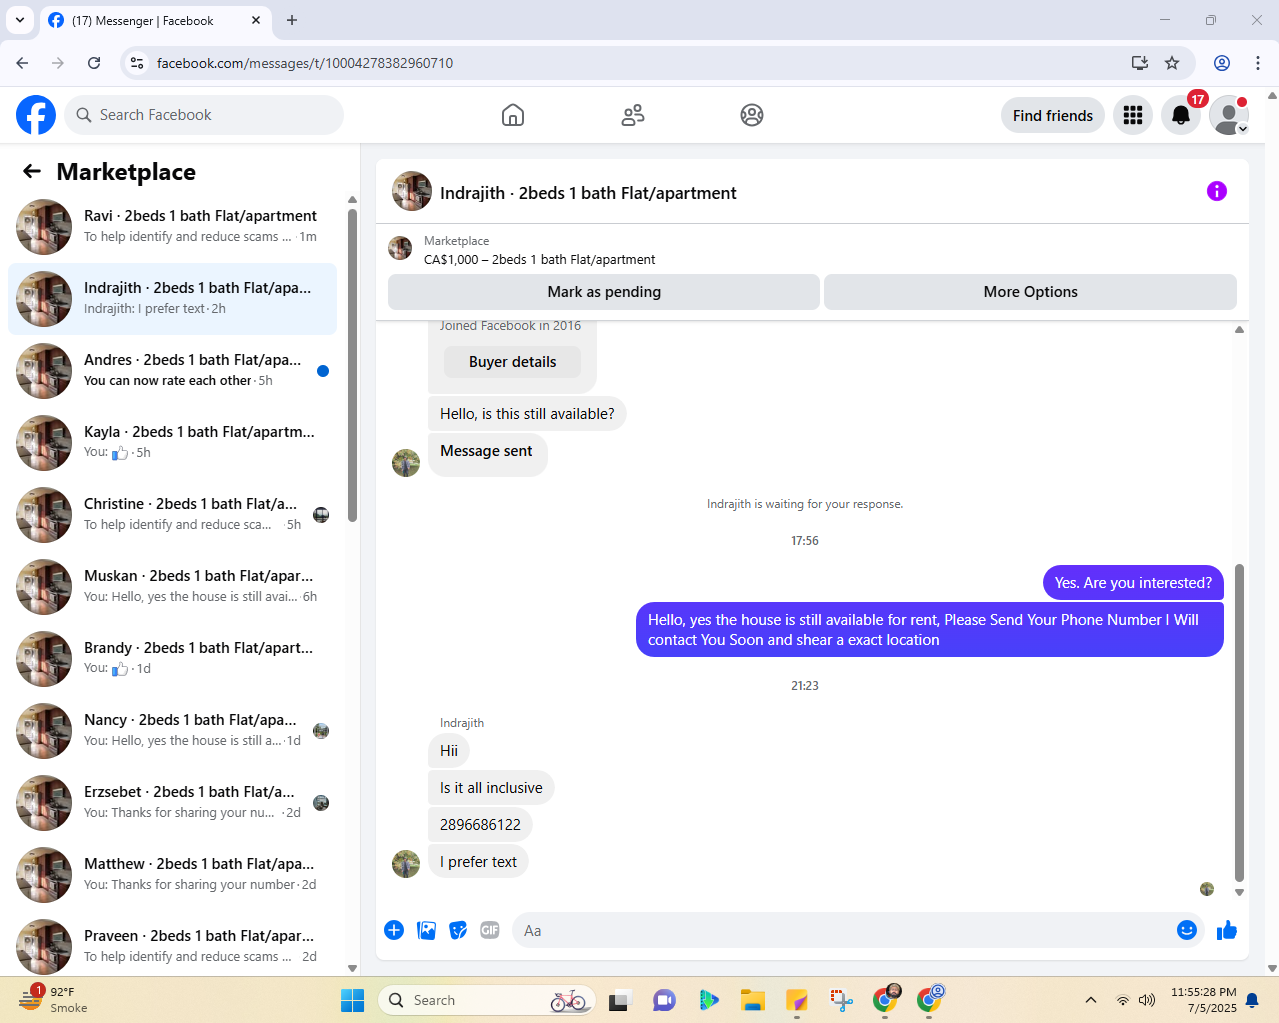This screenshot has width=1279, height=1023.
Task: Open the emoji picker in message box
Action: 1187,930
